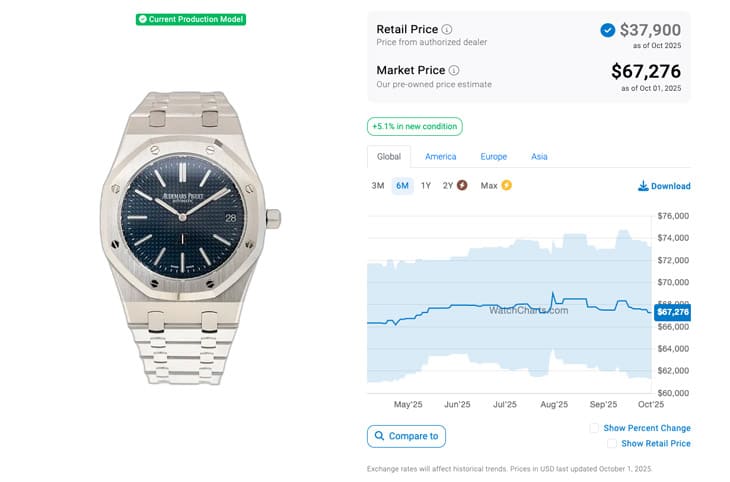This screenshot has width=730, height=482.
Task: Click the magnifier icon in Compare to
Action: coord(378,436)
